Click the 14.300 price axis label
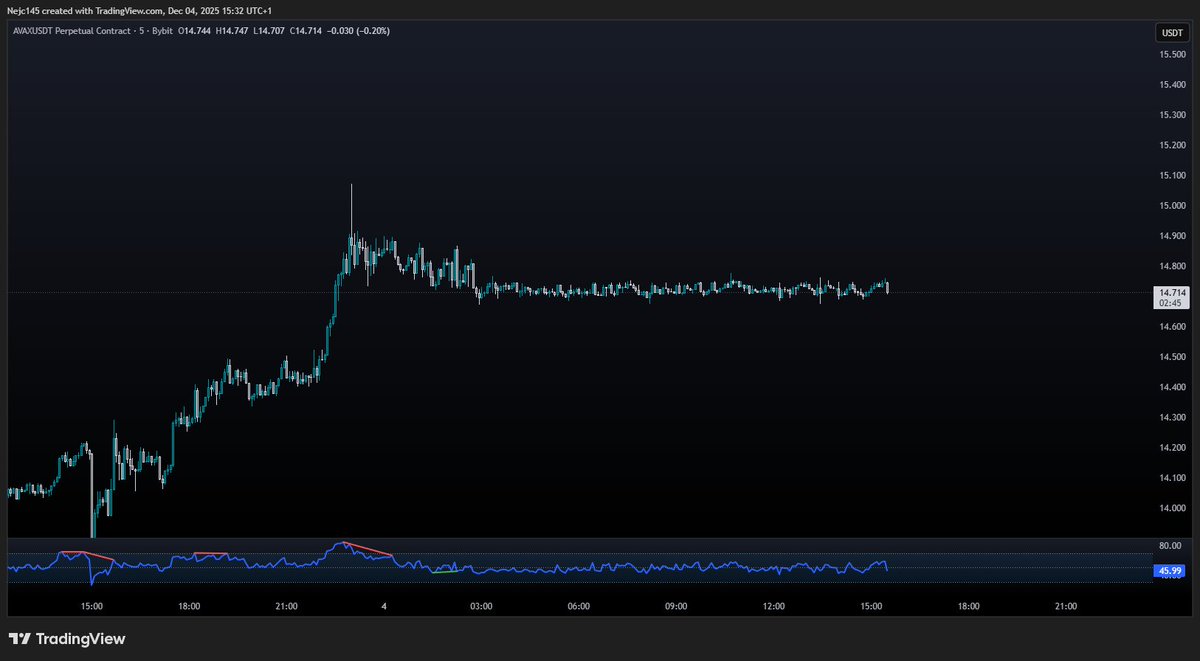 1171,417
